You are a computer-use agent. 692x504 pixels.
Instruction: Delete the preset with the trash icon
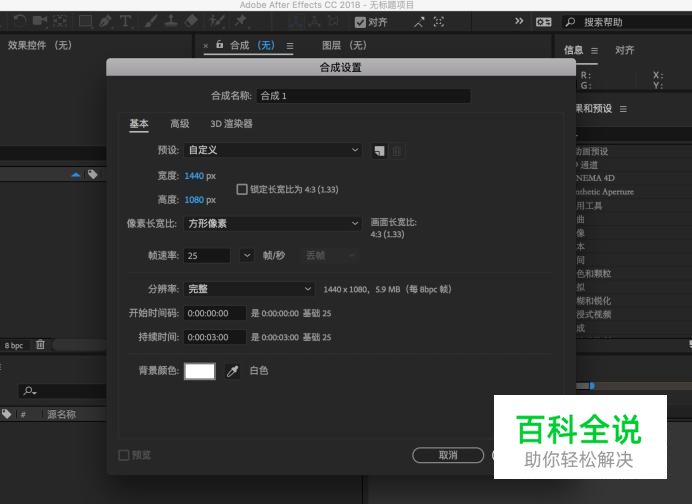396,151
